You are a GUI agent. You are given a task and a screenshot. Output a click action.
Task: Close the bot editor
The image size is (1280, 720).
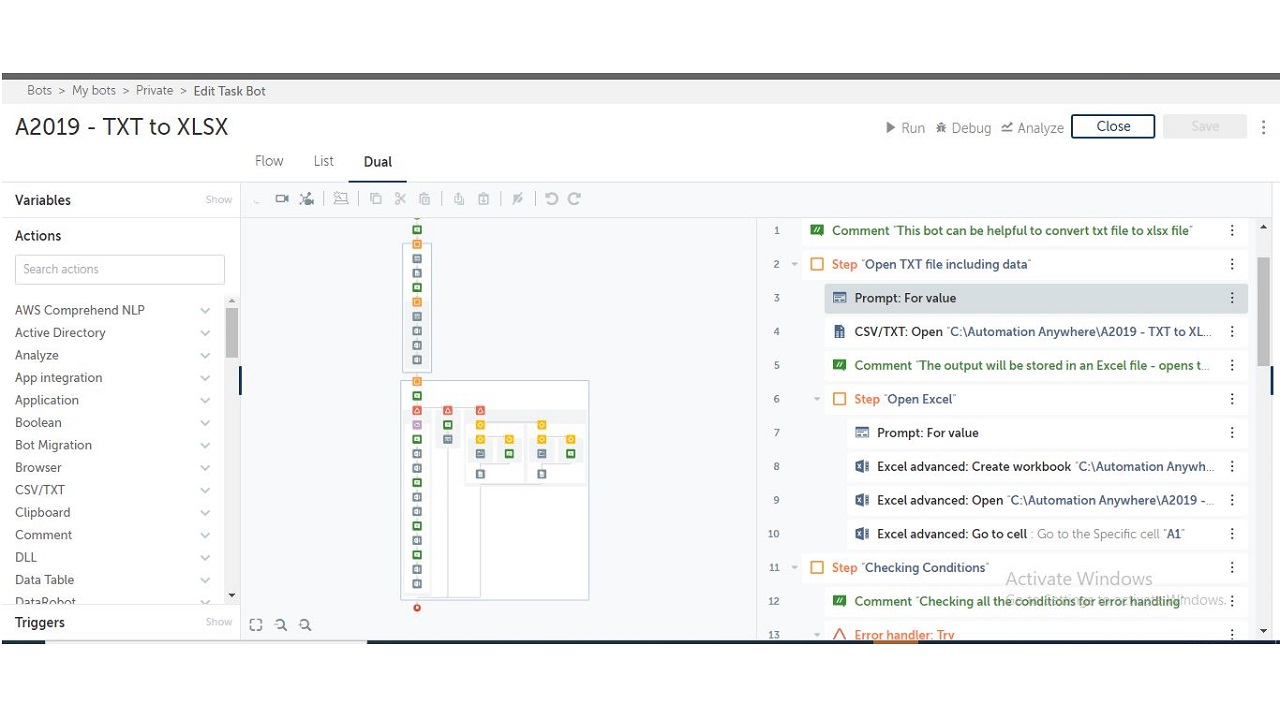(x=1113, y=127)
